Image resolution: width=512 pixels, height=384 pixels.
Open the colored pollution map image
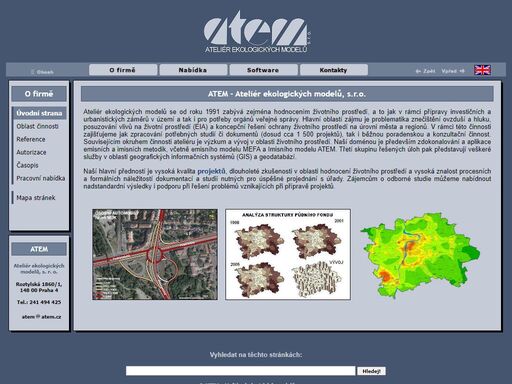pyautogui.click(x=421, y=256)
